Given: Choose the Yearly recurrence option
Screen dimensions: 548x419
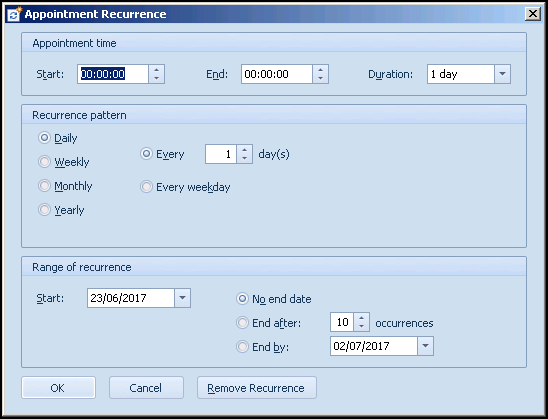Looking at the screenshot, I should pyautogui.click(x=44, y=210).
